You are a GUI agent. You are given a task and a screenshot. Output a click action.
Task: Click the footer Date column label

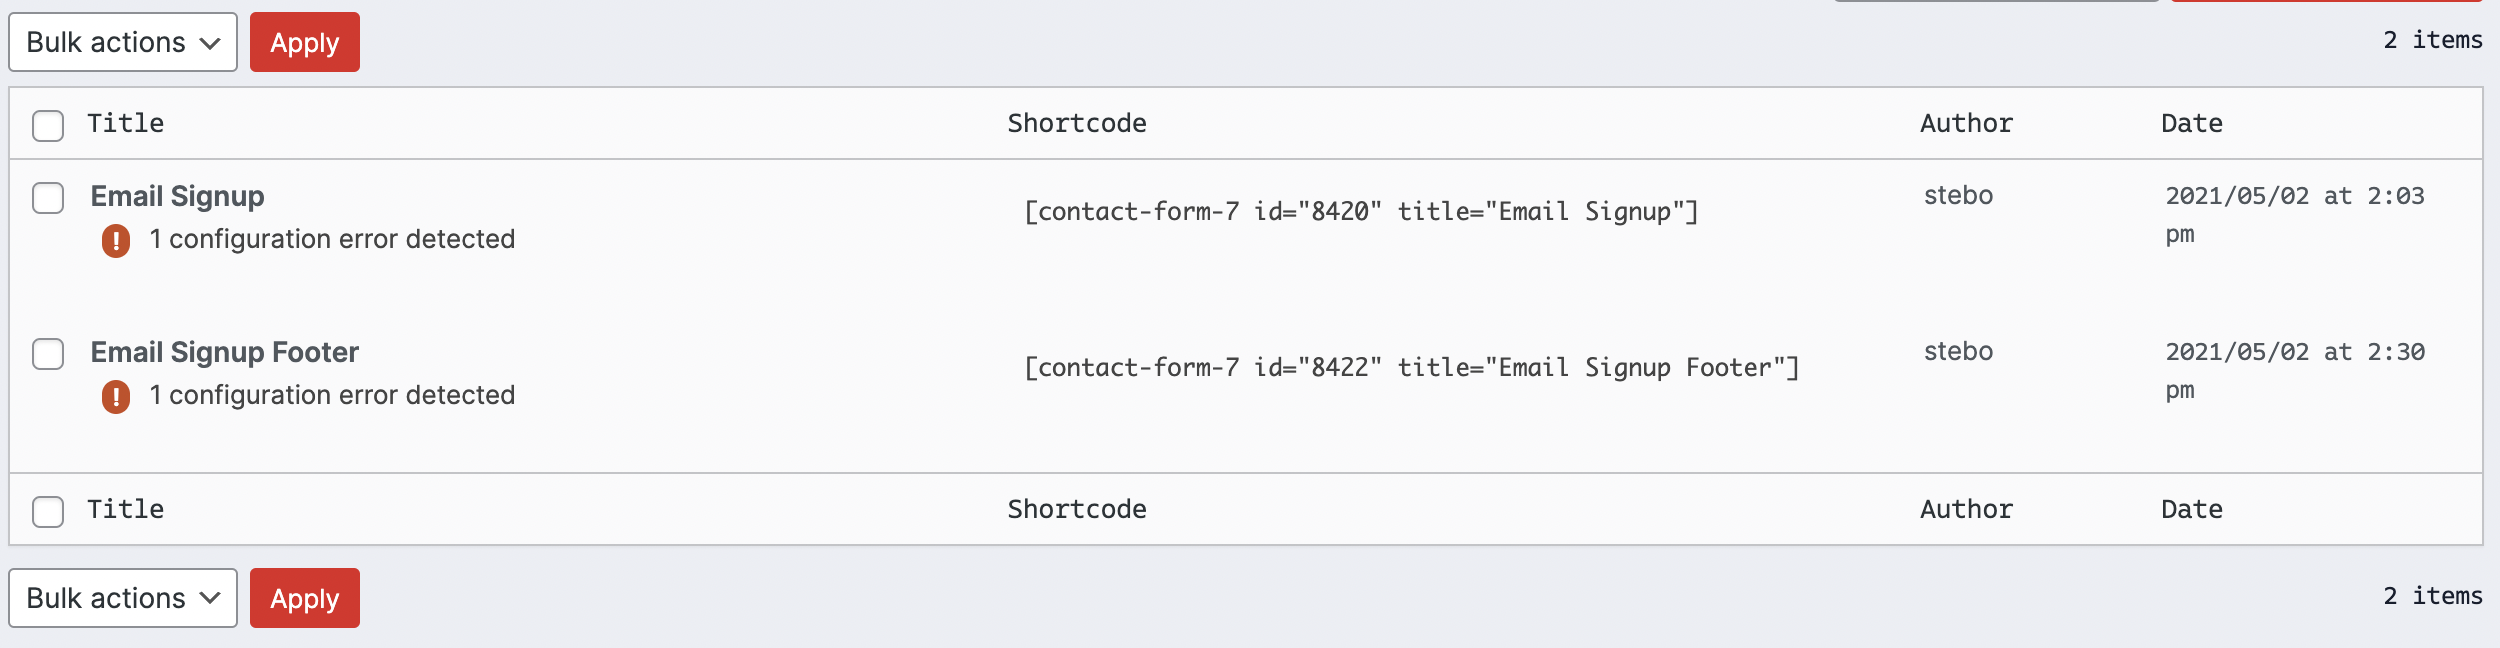tap(2192, 509)
